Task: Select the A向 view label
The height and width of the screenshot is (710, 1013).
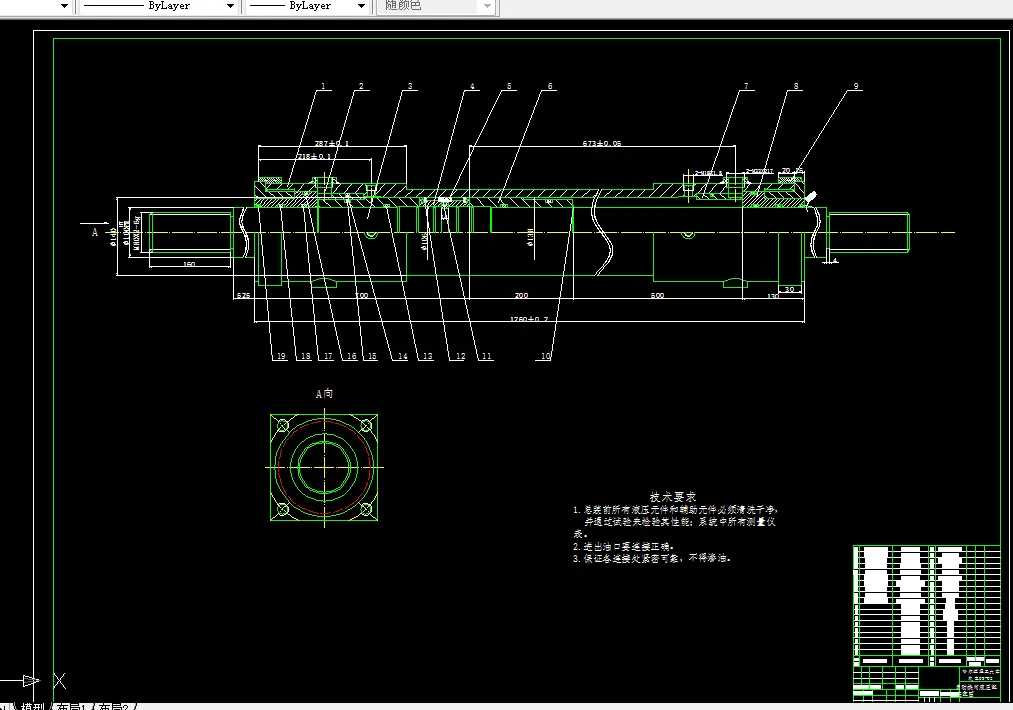Action: (324, 393)
